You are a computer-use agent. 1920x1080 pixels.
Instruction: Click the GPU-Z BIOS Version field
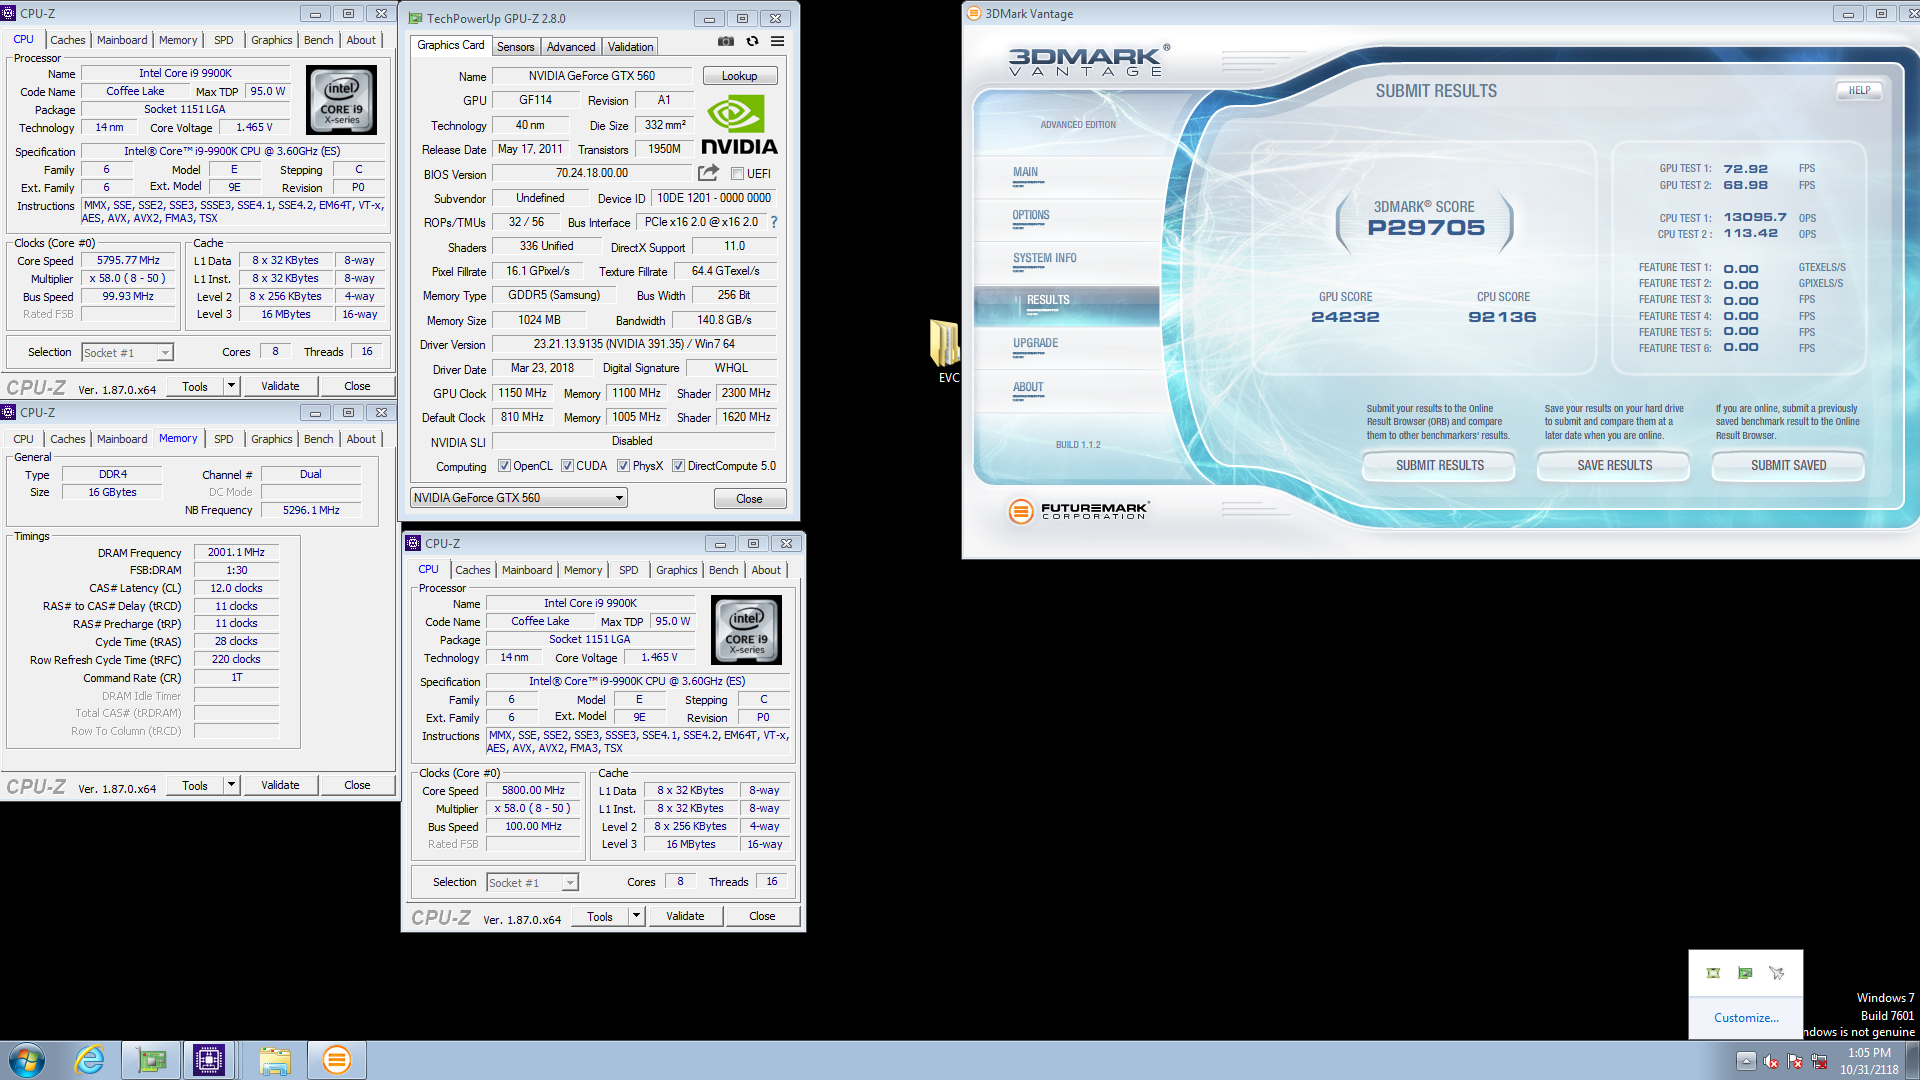pyautogui.click(x=592, y=173)
